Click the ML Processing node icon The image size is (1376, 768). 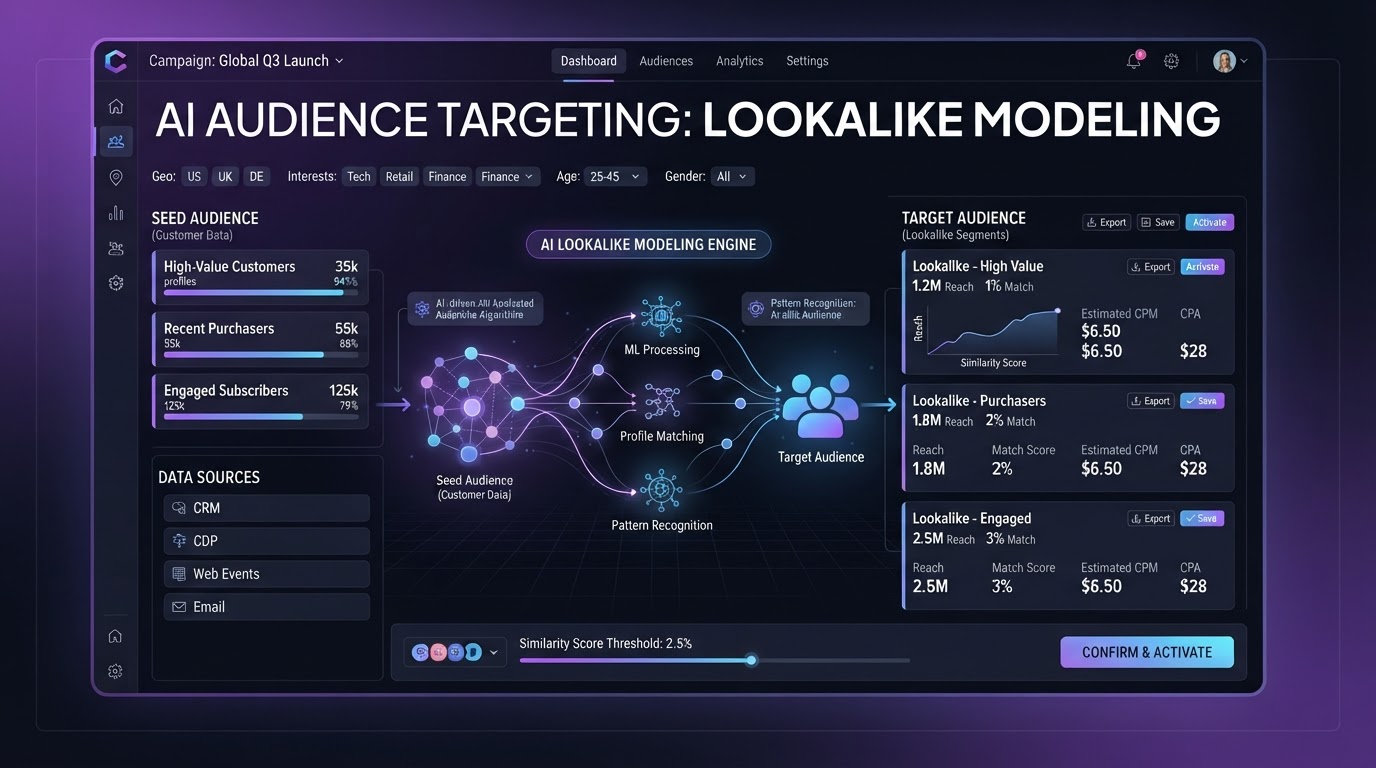[x=661, y=315]
